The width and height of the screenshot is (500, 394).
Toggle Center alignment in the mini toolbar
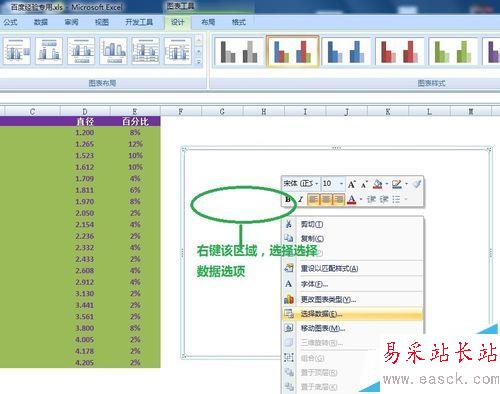[x=326, y=199]
